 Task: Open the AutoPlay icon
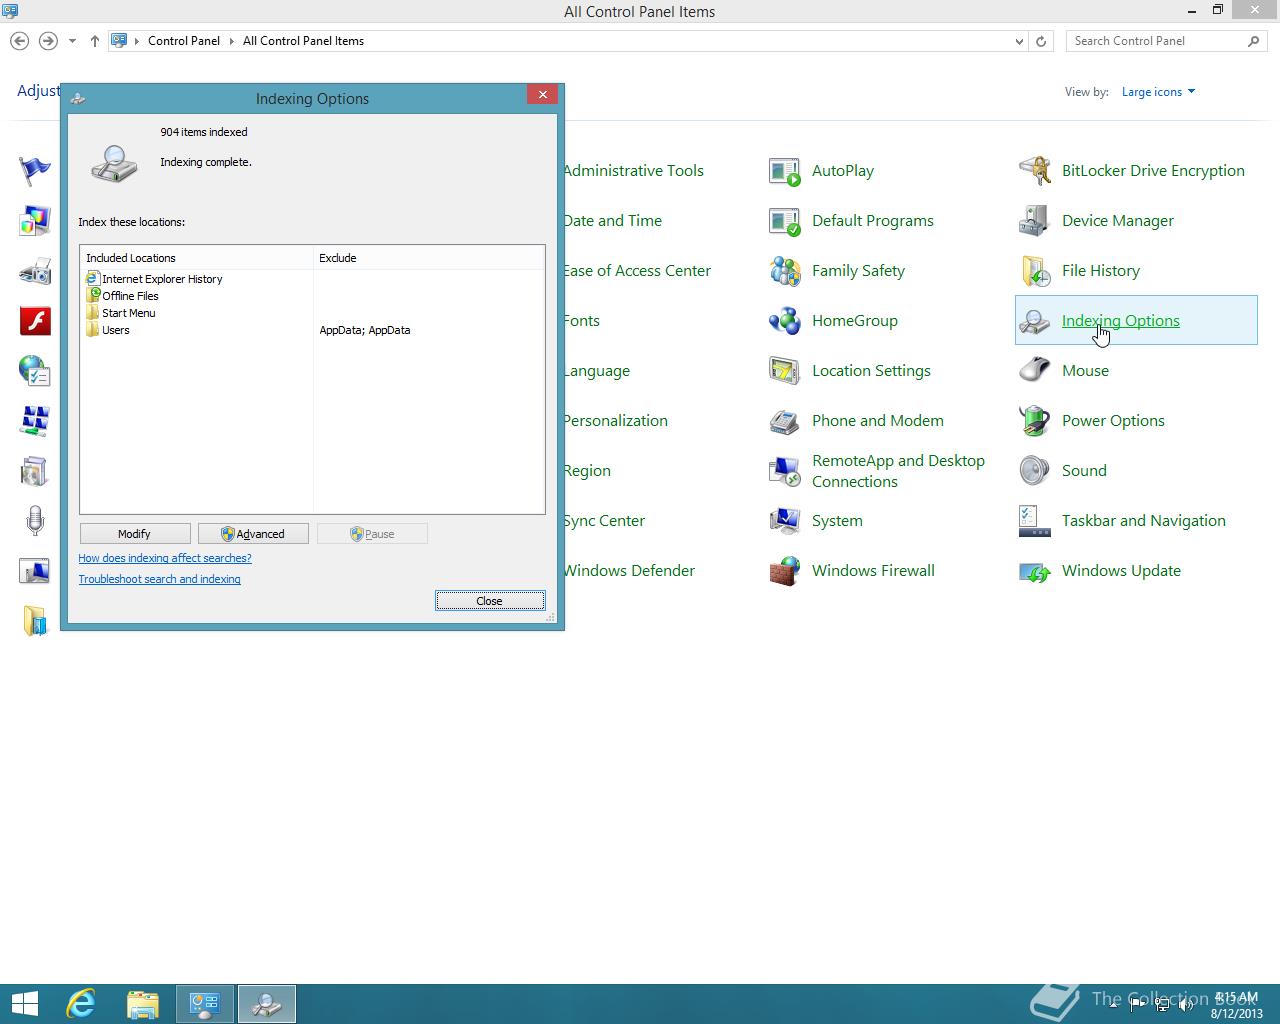785,171
